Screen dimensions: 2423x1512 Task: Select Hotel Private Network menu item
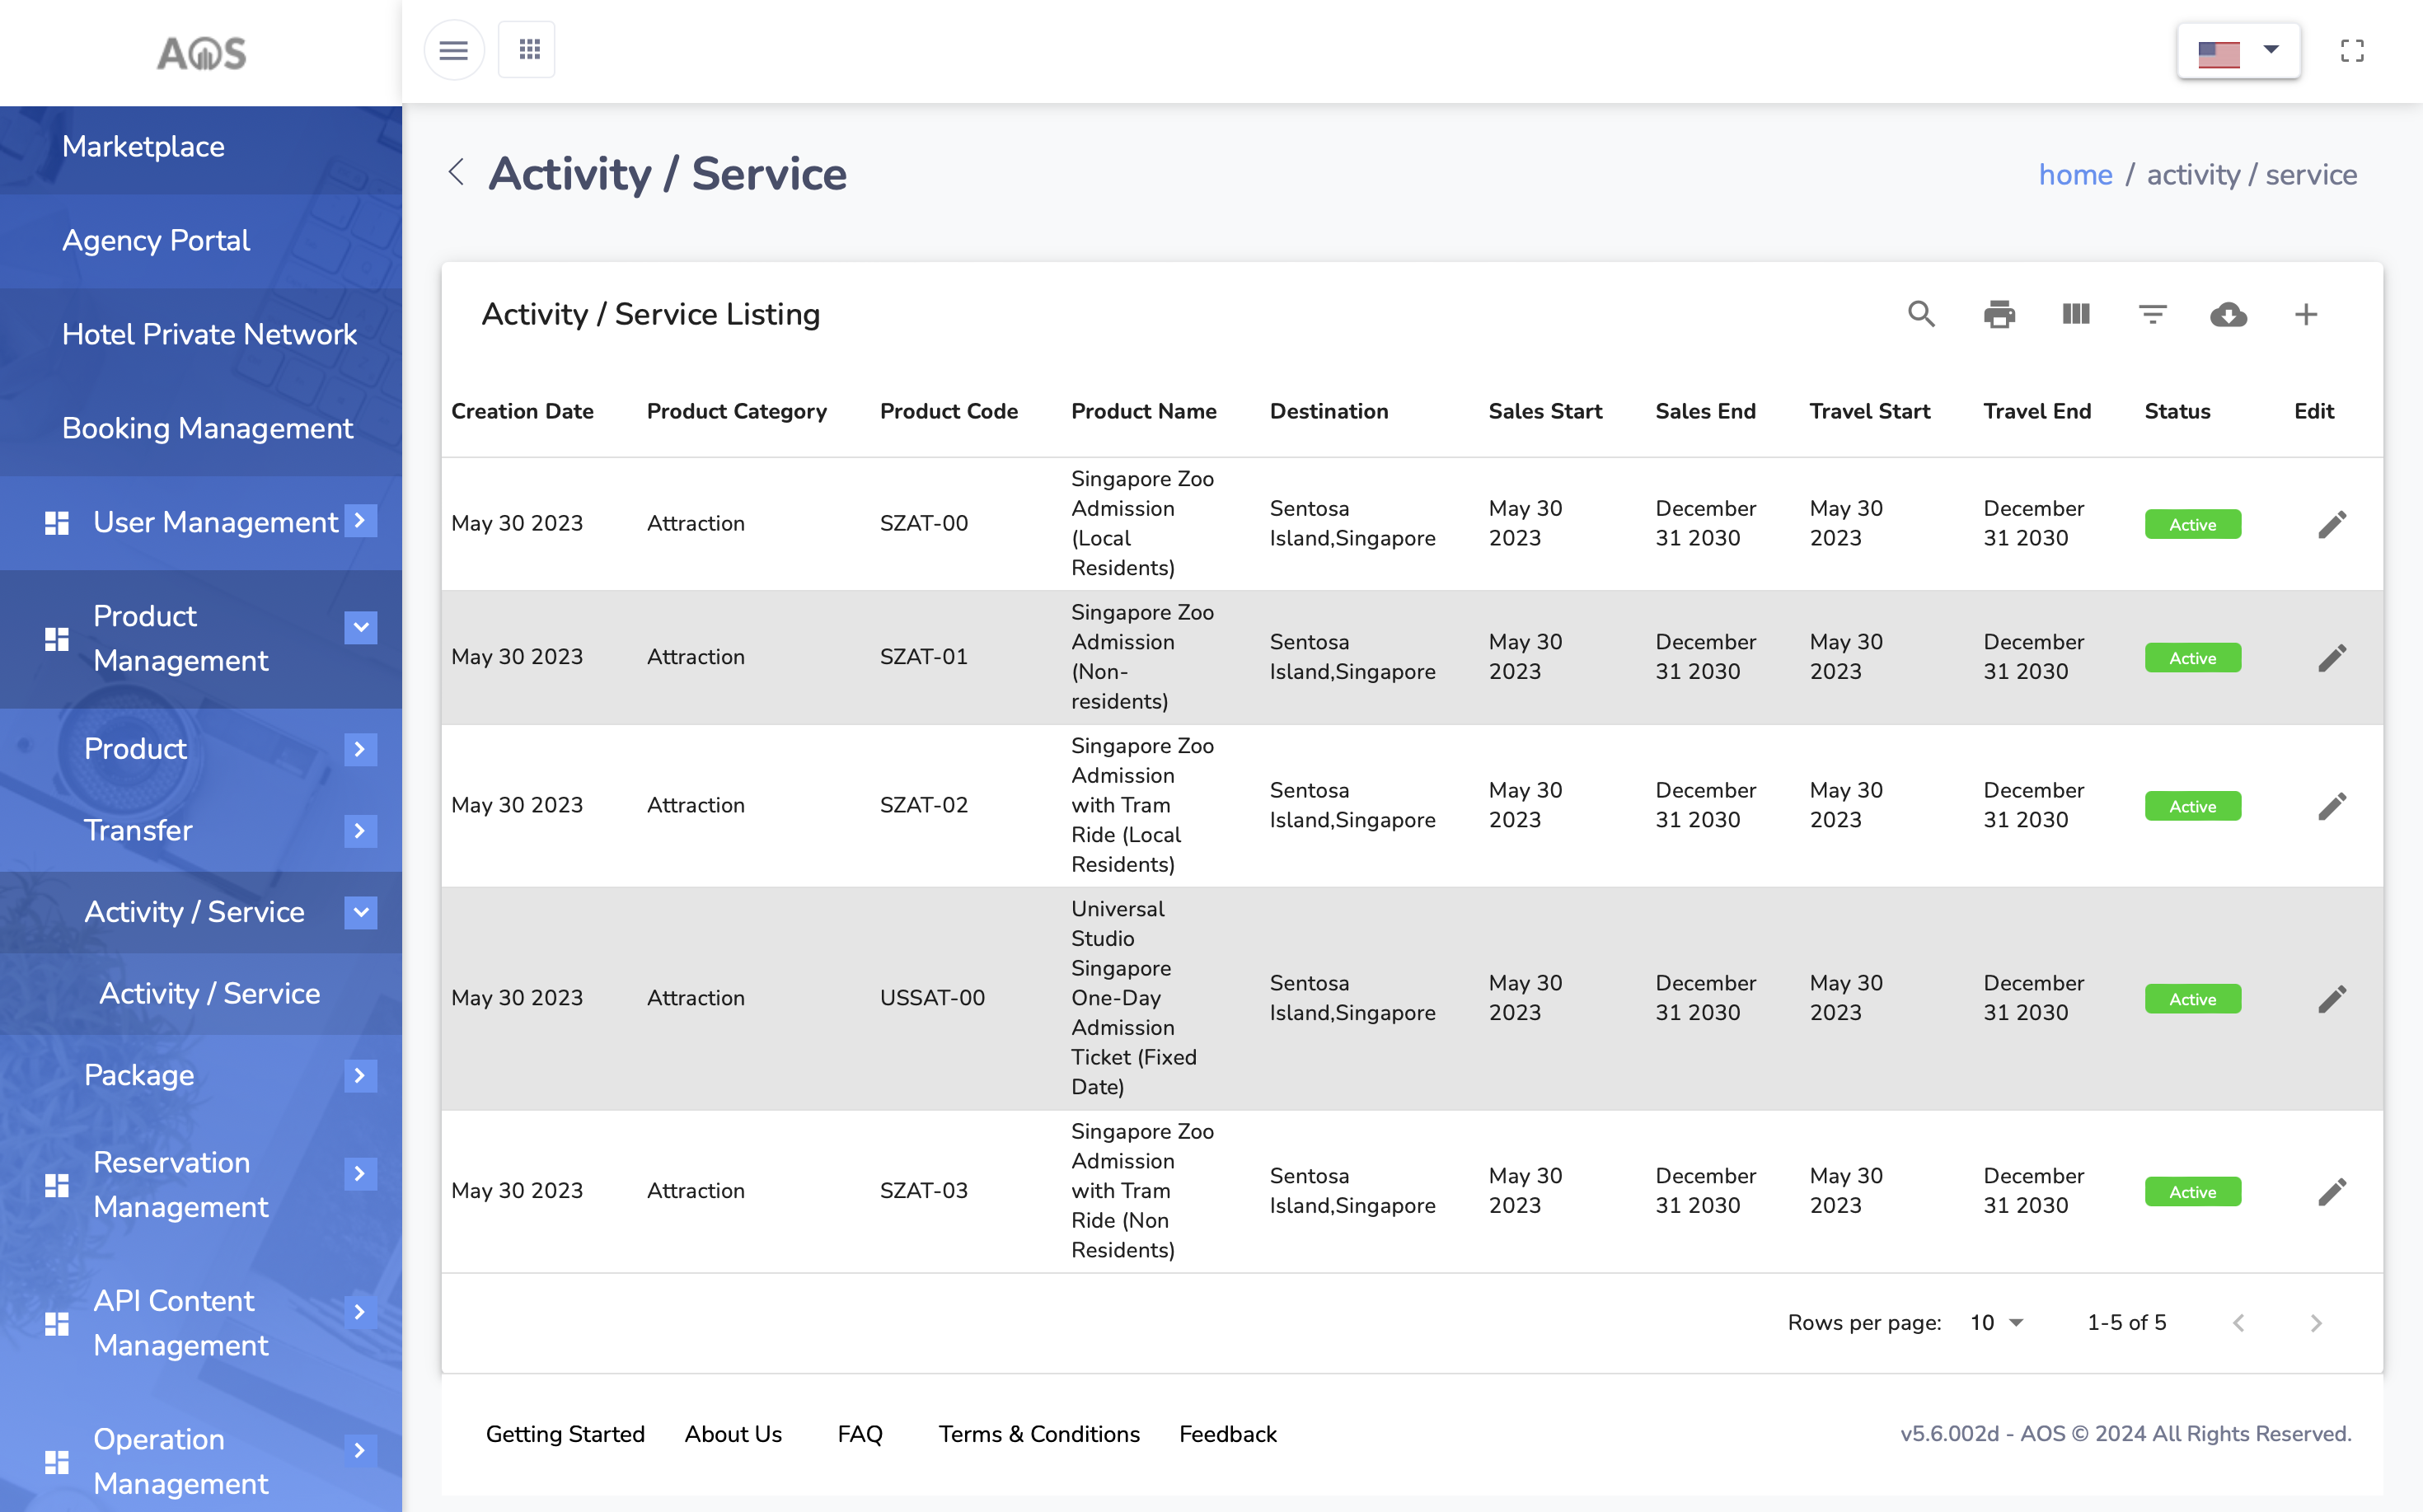click(209, 334)
